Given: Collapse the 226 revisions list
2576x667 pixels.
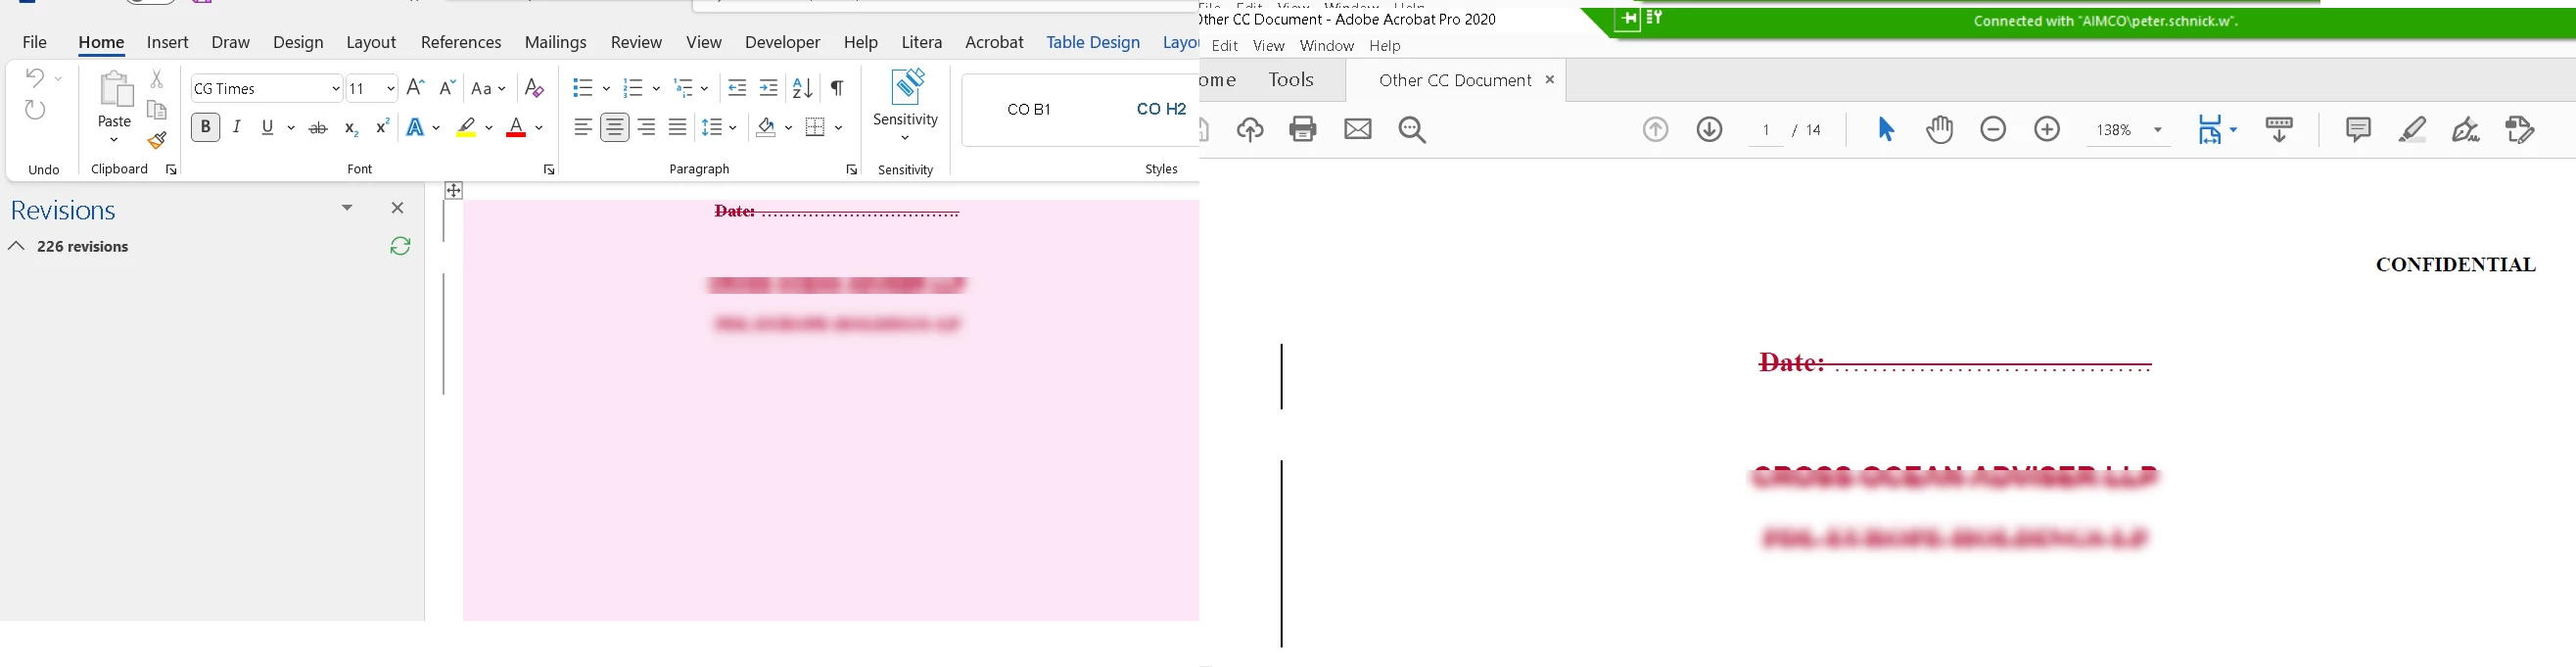Looking at the screenshot, I should point(16,246).
